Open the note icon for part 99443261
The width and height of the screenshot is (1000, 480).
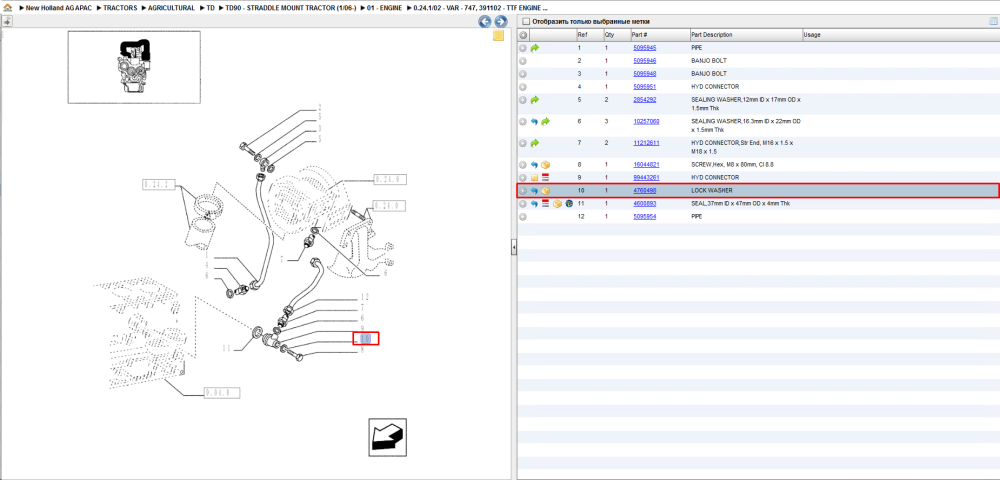tap(534, 177)
